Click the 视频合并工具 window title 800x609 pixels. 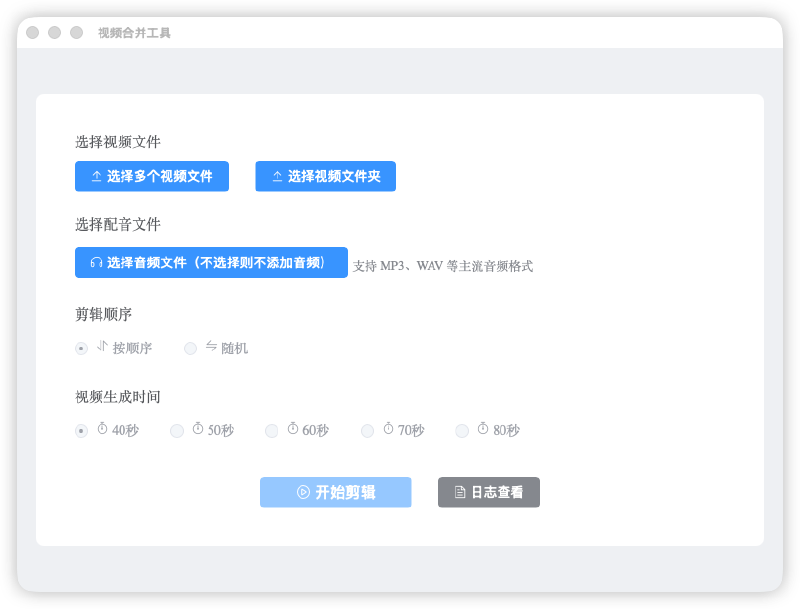134,33
